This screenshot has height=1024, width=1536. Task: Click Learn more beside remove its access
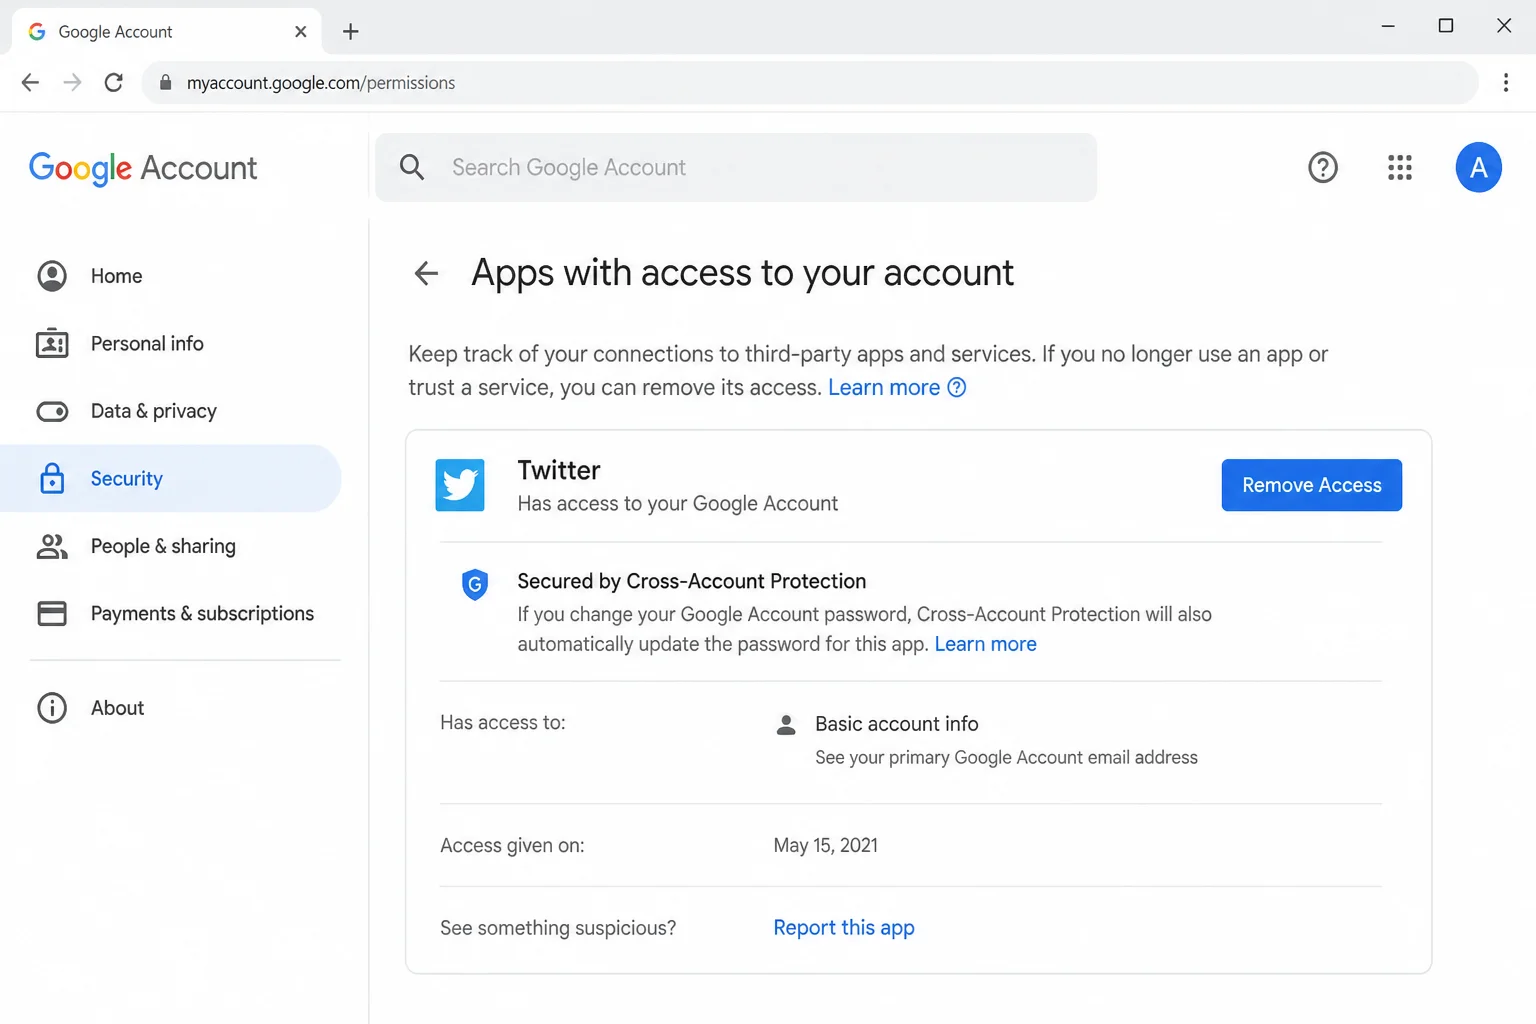(884, 387)
